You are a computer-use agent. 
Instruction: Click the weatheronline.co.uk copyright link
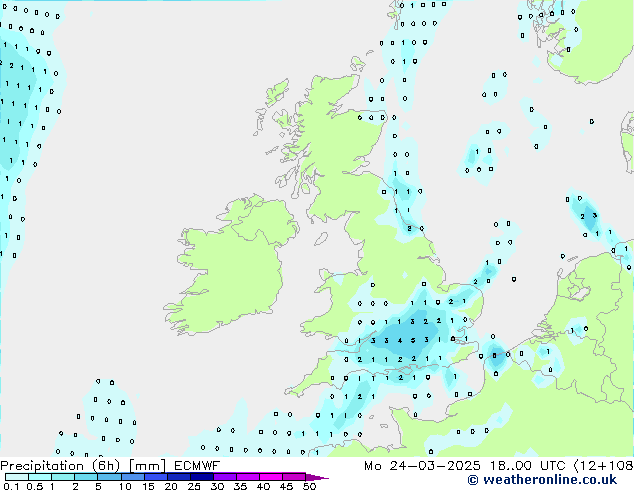(542, 480)
